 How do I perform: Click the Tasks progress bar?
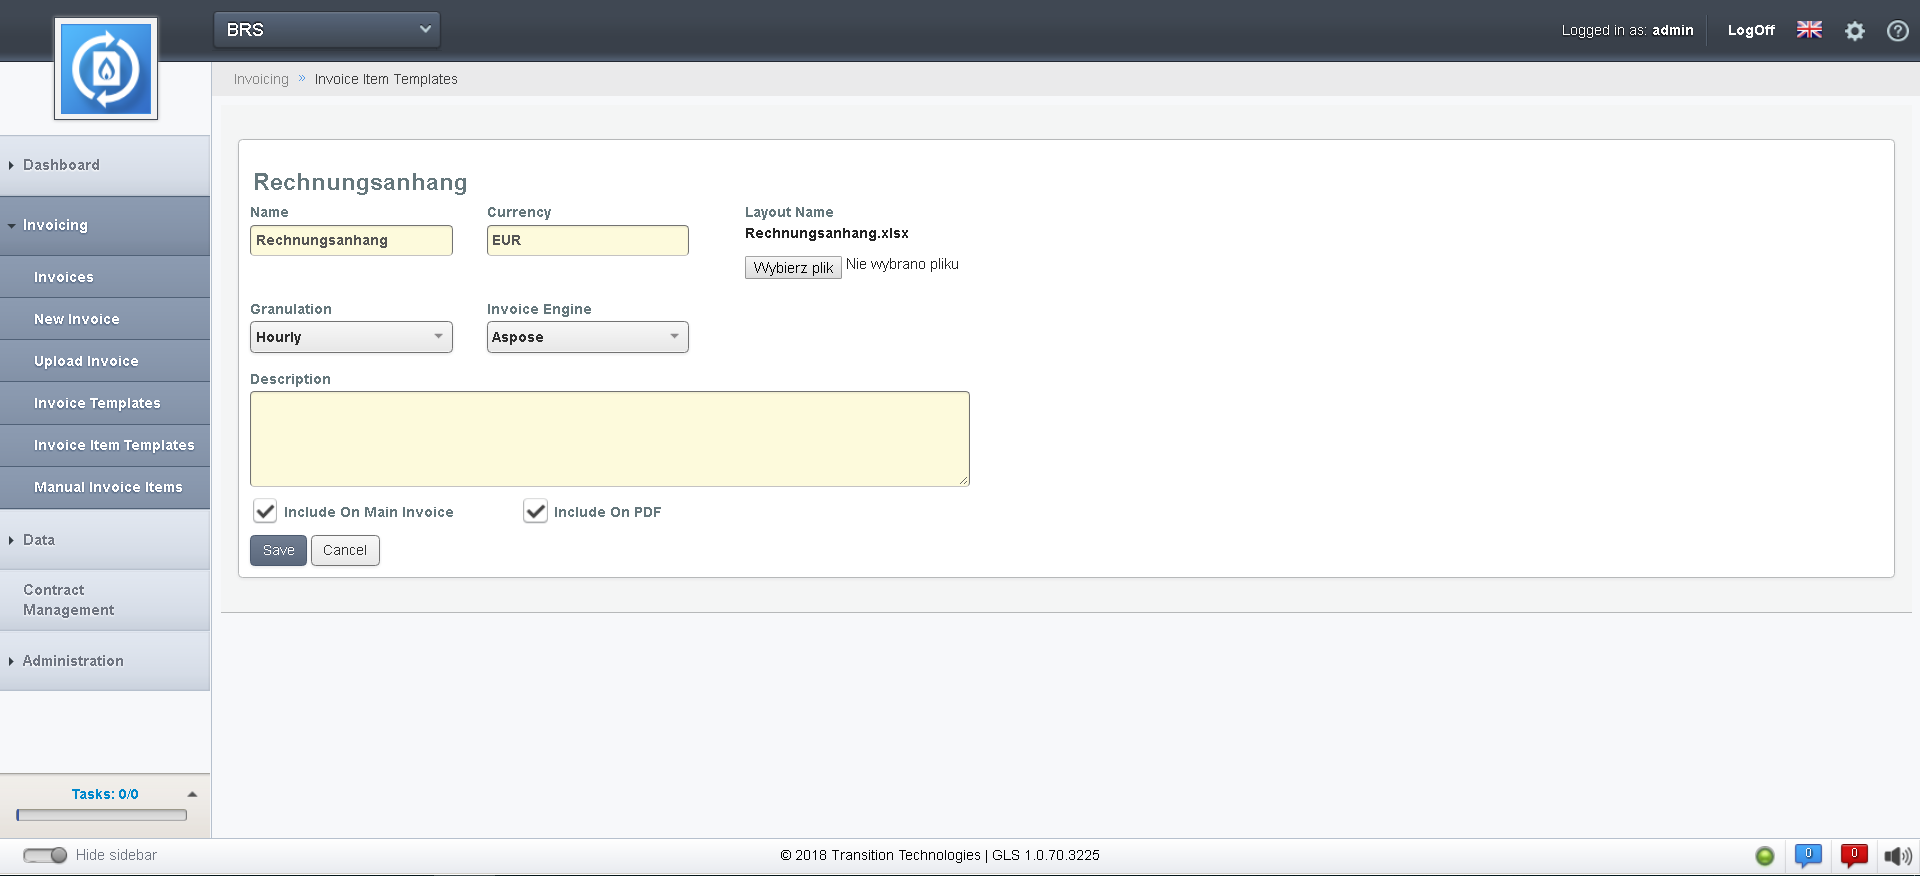pos(102,815)
